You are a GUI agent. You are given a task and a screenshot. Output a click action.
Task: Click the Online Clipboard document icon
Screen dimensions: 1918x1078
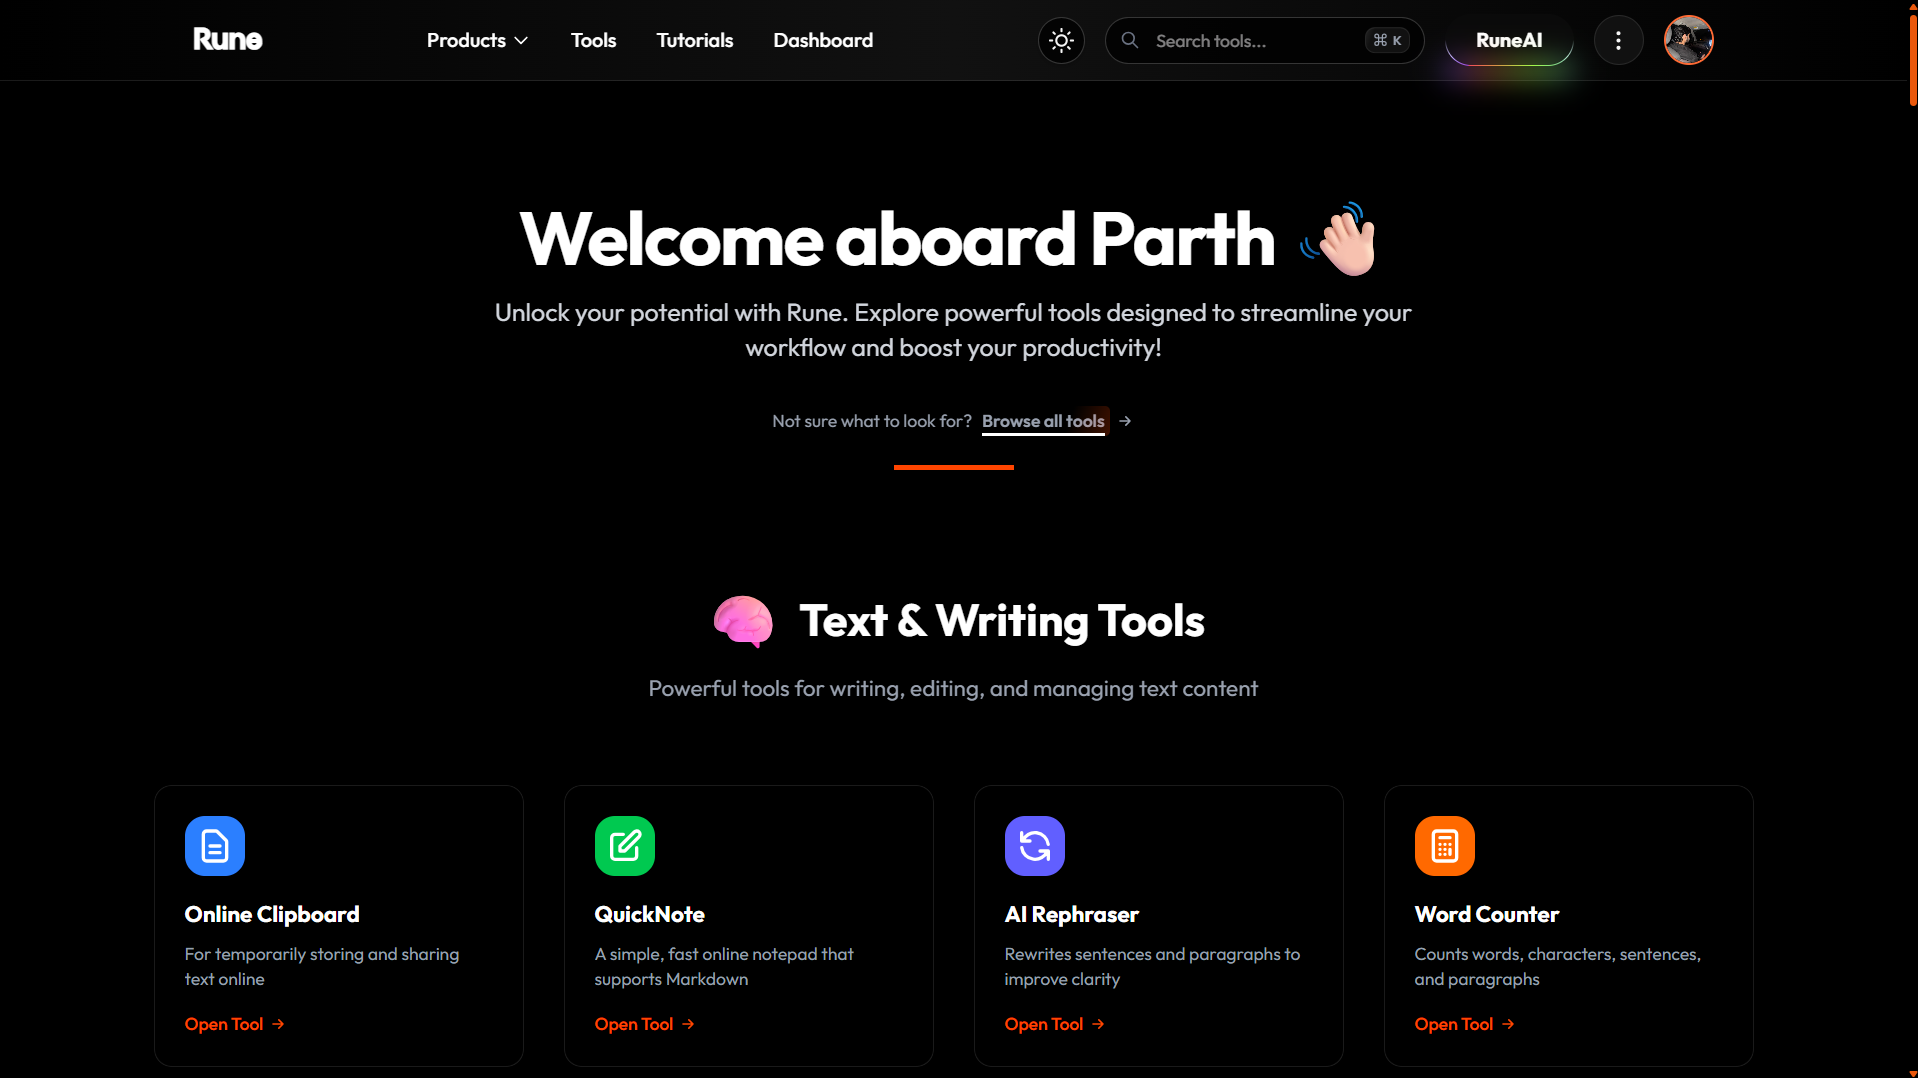(x=214, y=846)
